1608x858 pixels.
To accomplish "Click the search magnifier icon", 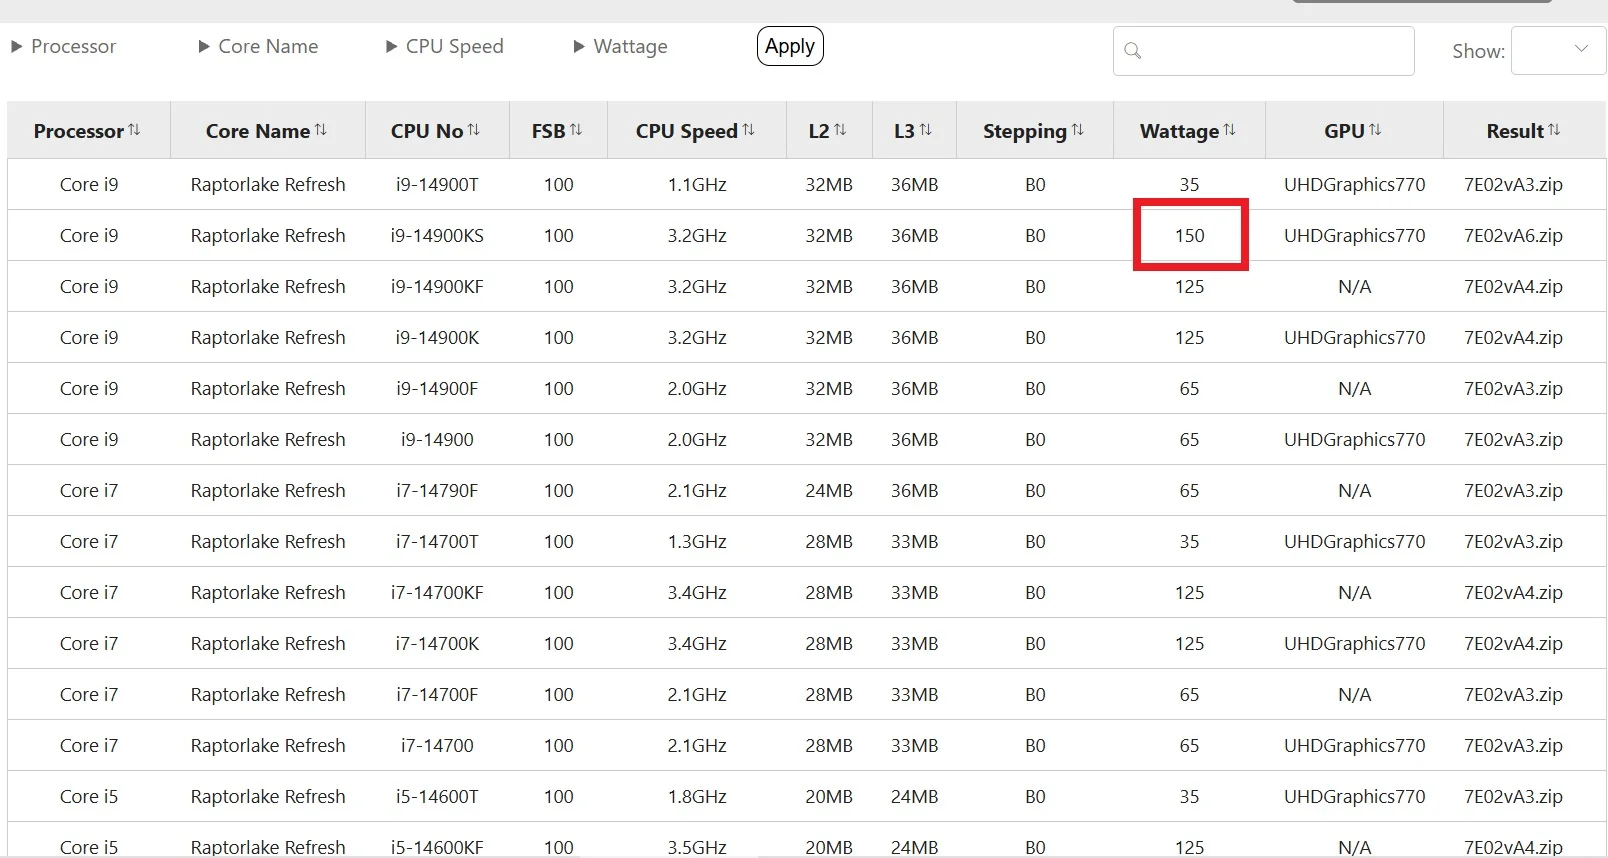I will click(1133, 51).
